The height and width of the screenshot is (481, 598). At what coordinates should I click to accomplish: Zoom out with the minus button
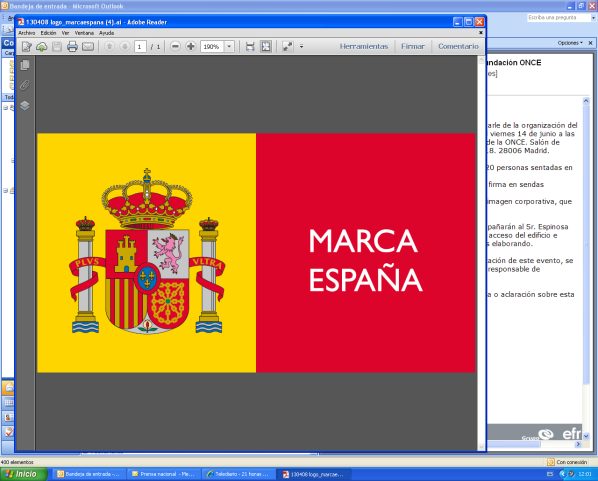click(x=175, y=47)
